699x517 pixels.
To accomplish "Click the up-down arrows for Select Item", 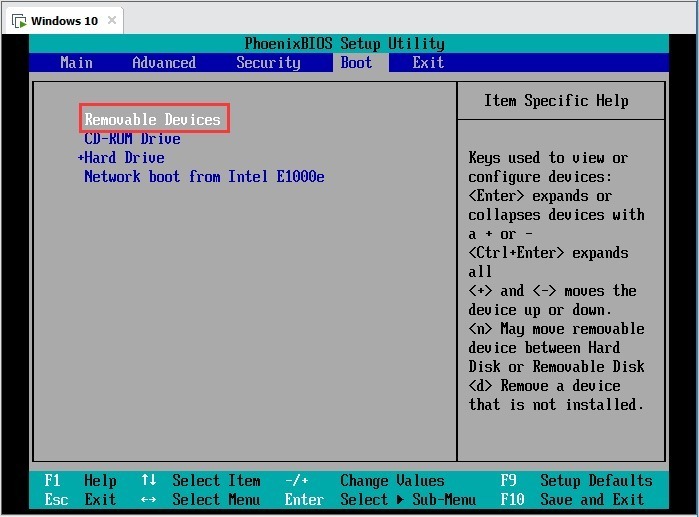I will pyautogui.click(x=149, y=481).
